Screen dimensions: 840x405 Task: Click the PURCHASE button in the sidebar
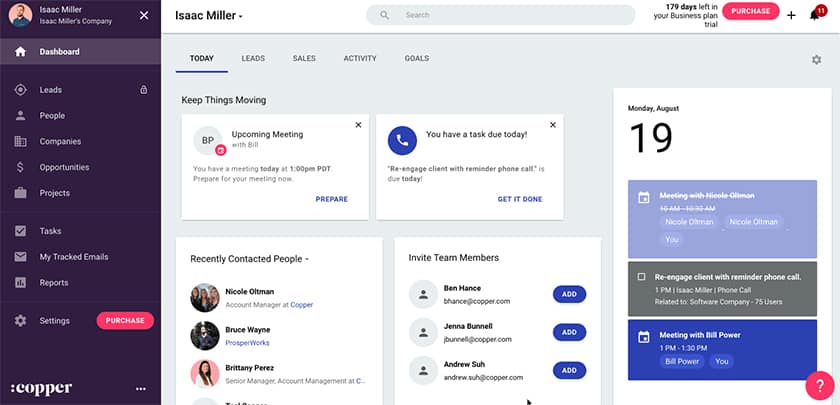(x=125, y=320)
